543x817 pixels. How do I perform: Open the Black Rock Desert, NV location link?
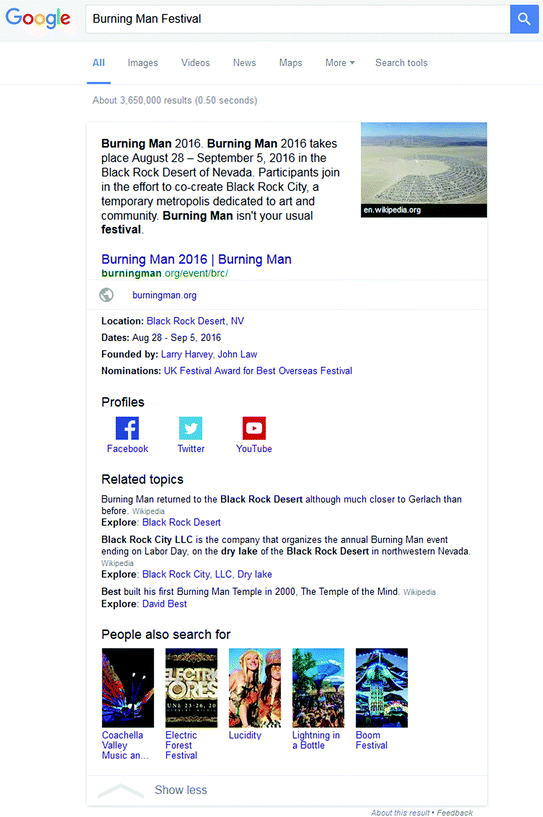195,321
